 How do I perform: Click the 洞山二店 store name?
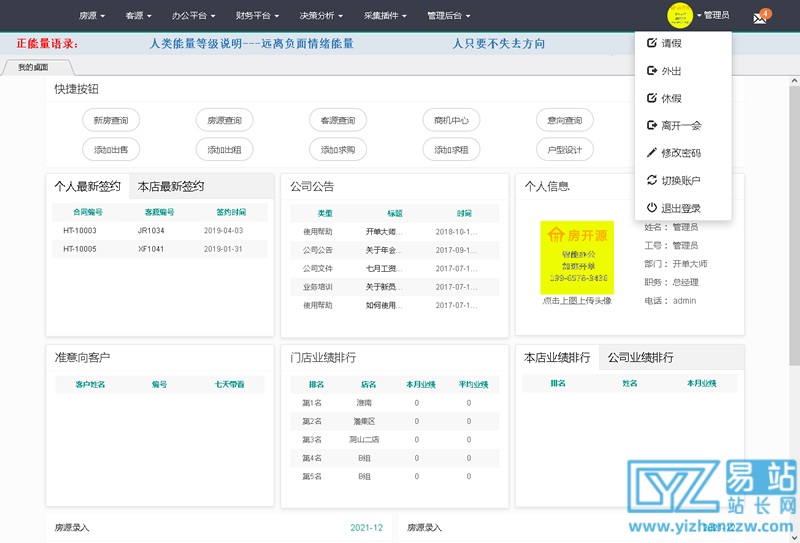(x=364, y=439)
